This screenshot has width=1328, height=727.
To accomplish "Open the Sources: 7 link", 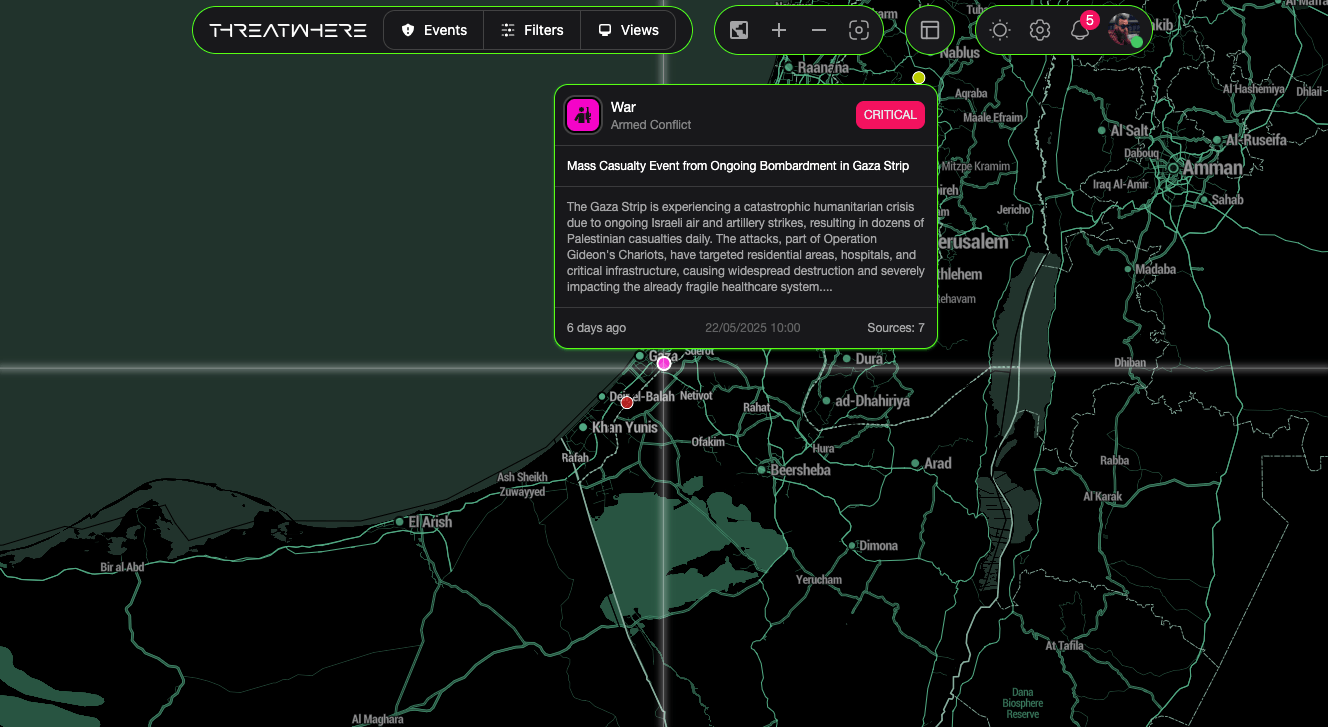I will (895, 327).
